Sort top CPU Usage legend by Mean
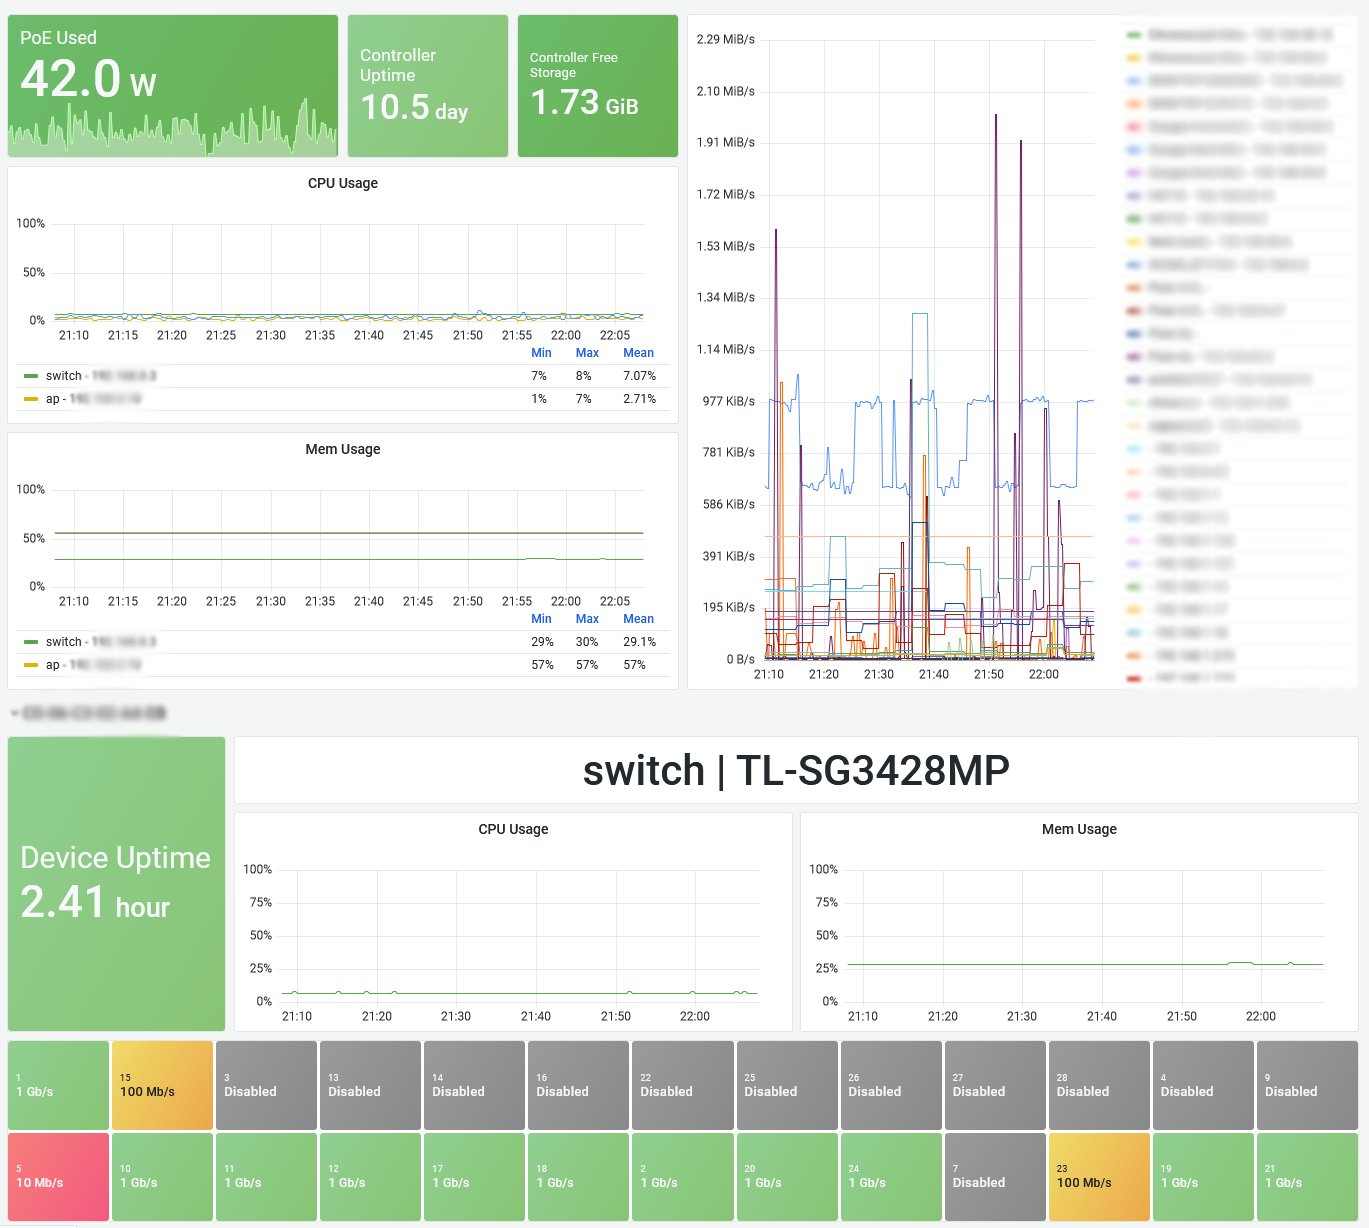The height and width of the screenshot is (1228, 1369). coord(638,353)
